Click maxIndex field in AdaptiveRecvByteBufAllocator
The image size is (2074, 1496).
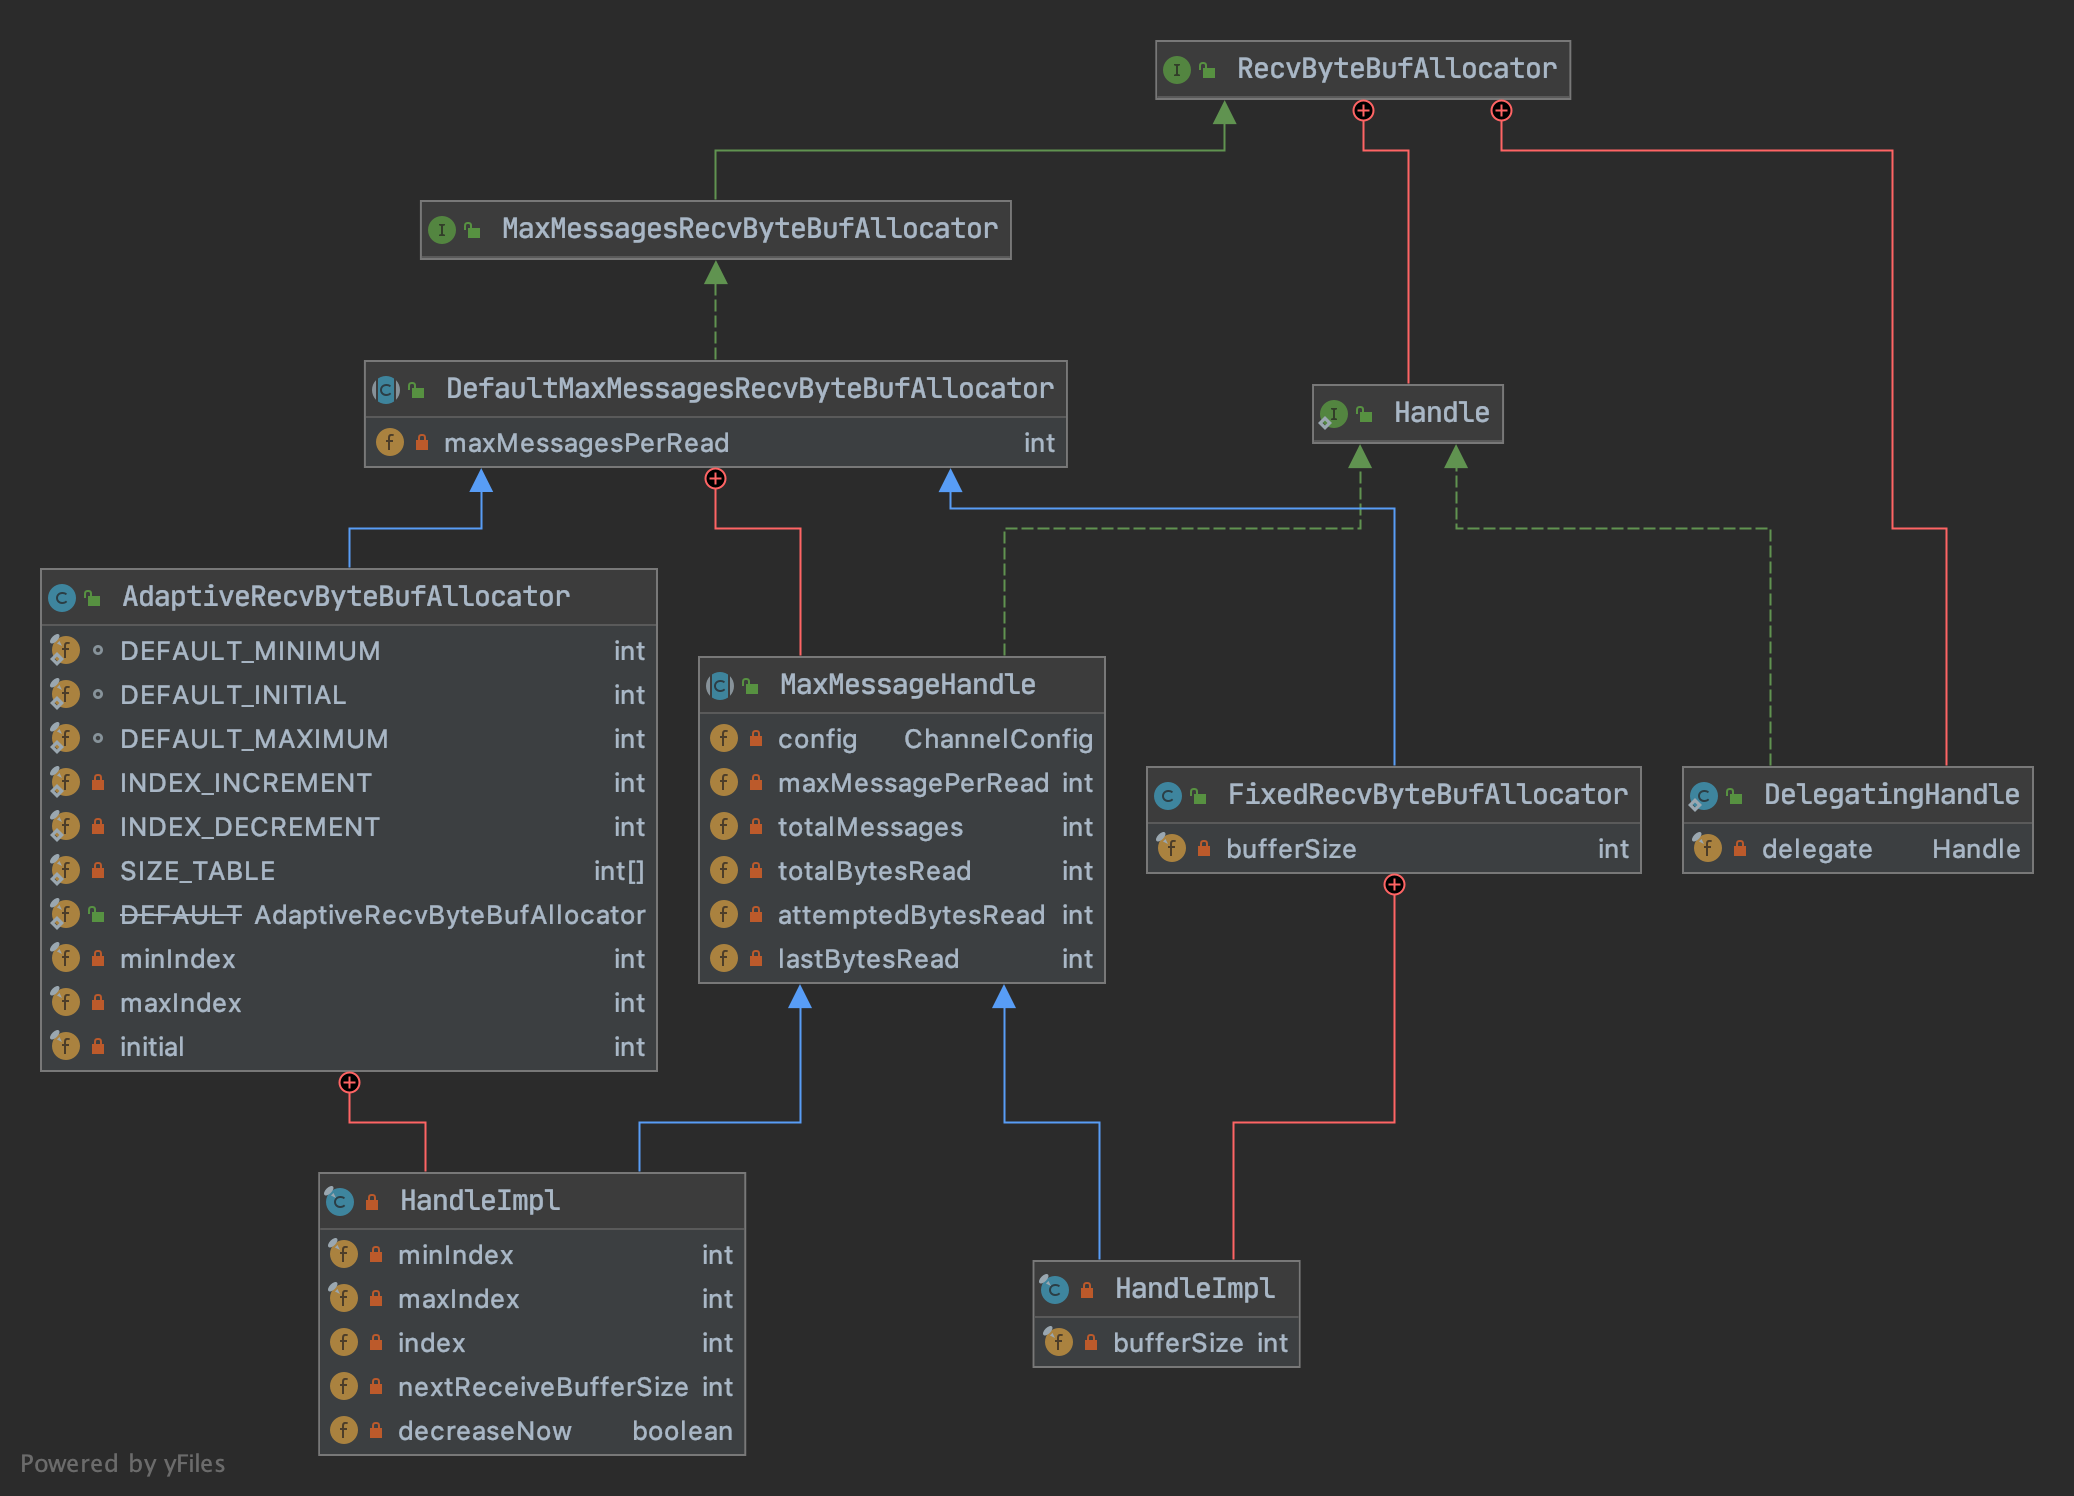349,1003
